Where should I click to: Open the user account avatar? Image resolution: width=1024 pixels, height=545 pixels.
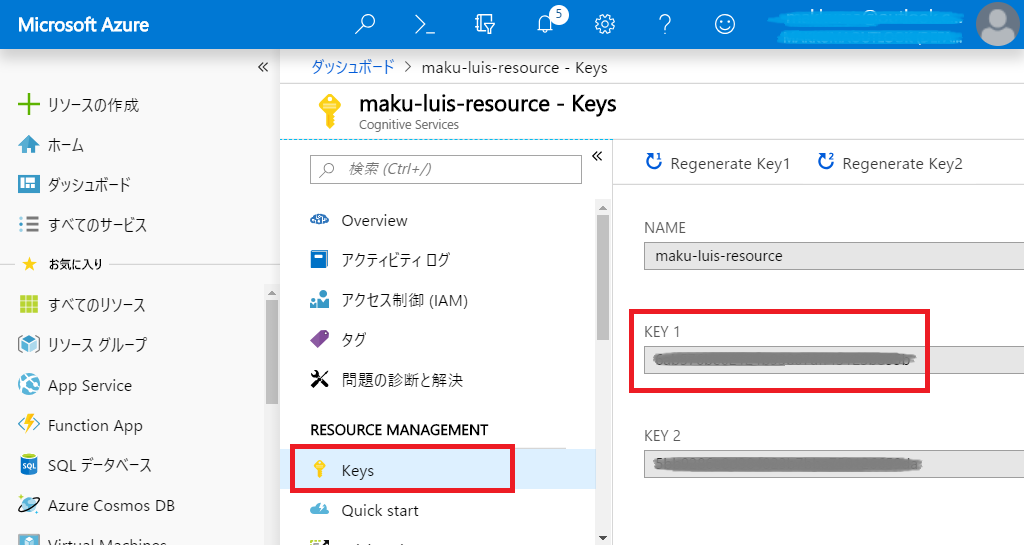pyautogui.click(x=997, y=24)
